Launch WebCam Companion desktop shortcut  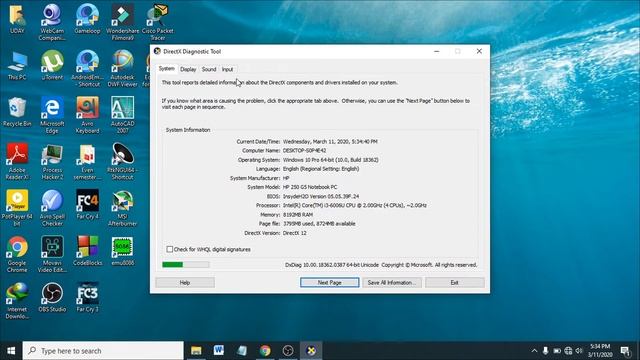tap(52, 22)
